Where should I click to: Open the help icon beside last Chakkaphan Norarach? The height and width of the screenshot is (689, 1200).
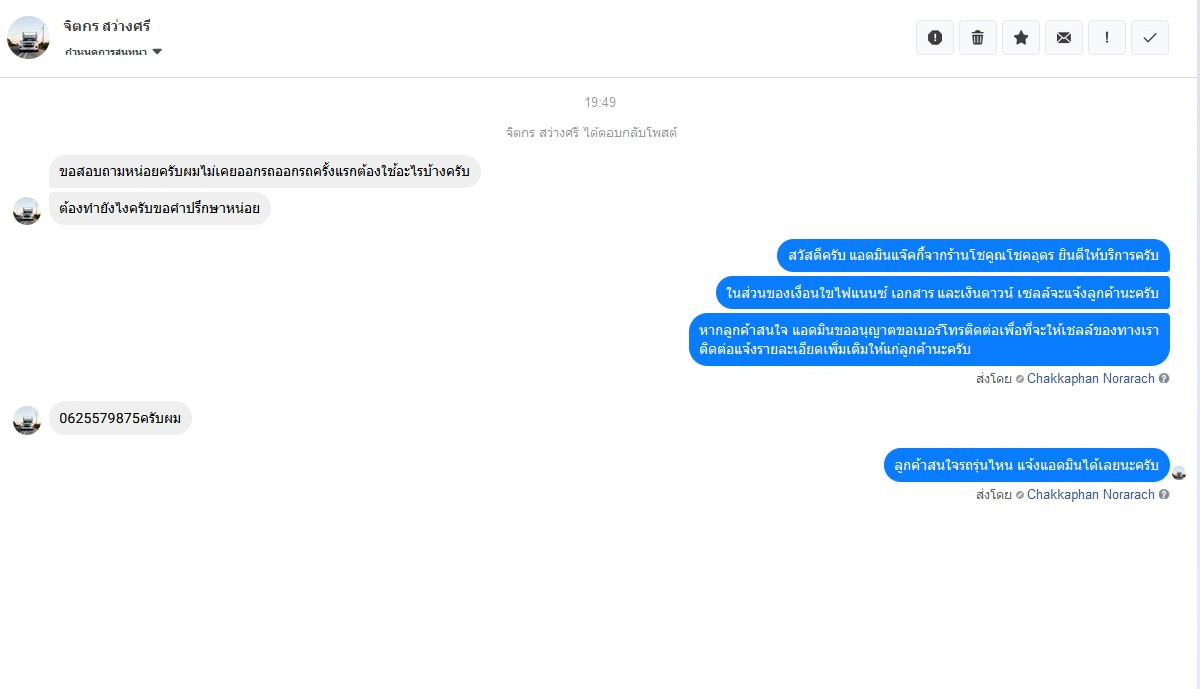1164,495
